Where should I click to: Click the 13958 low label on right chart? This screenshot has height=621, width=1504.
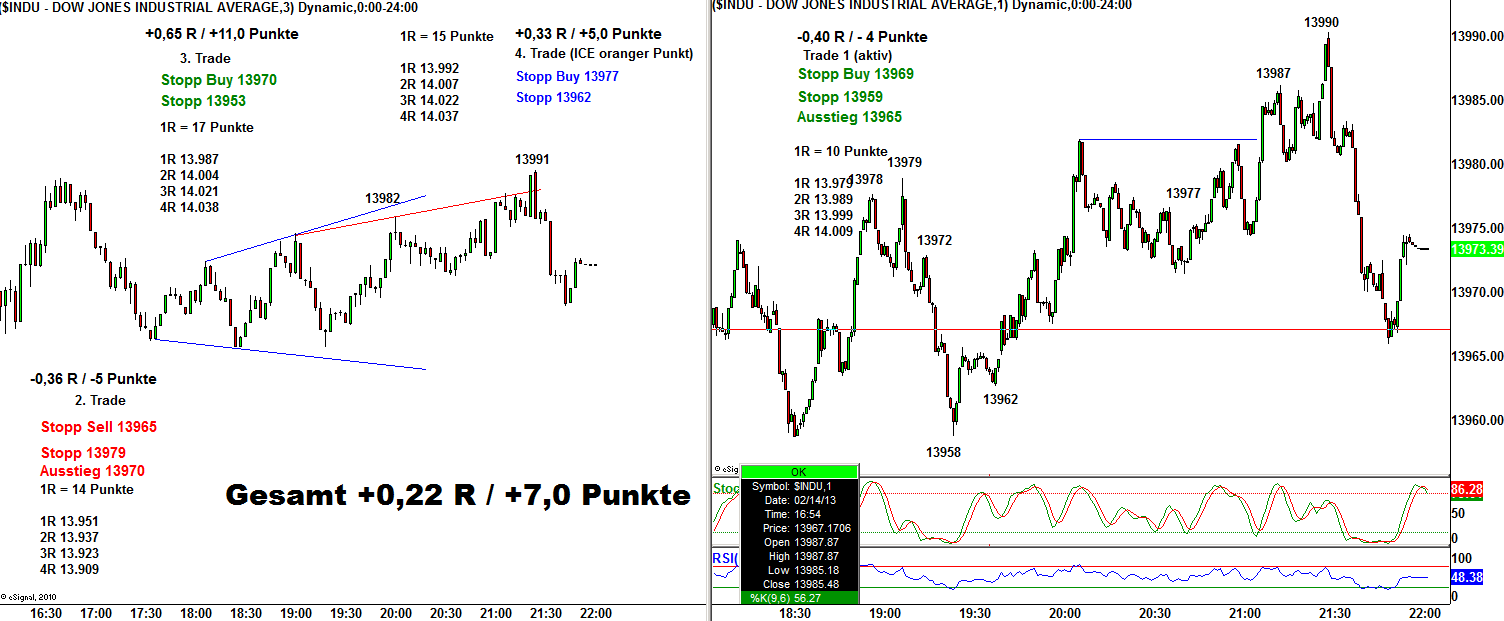point(943,452)
